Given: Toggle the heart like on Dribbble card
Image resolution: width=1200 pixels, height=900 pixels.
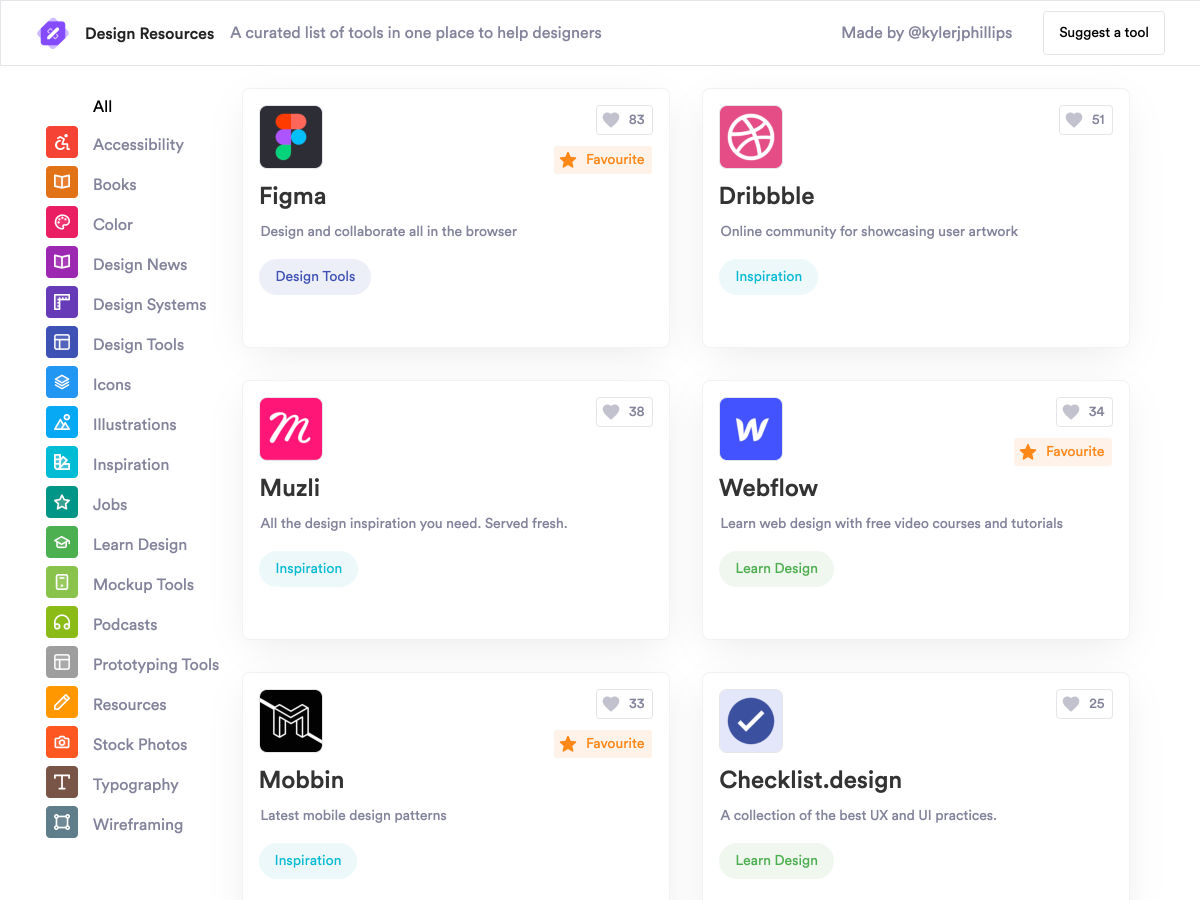Looking at the screenshot, I should (x=1085, y=120).
